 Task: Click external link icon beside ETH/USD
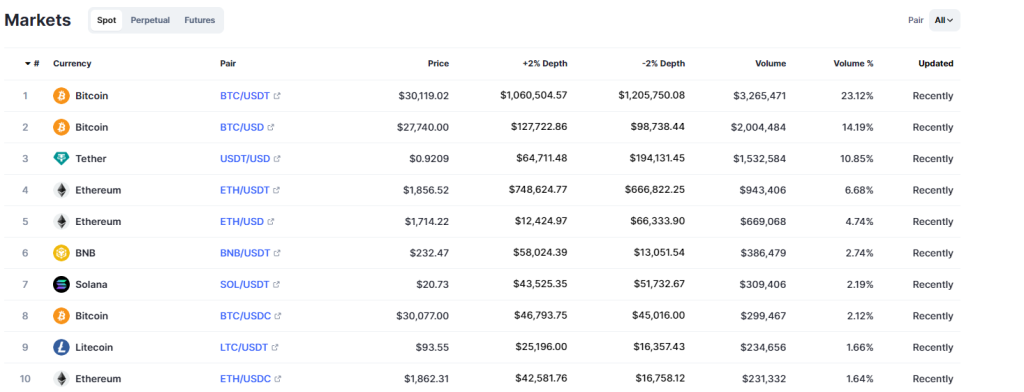271,221
